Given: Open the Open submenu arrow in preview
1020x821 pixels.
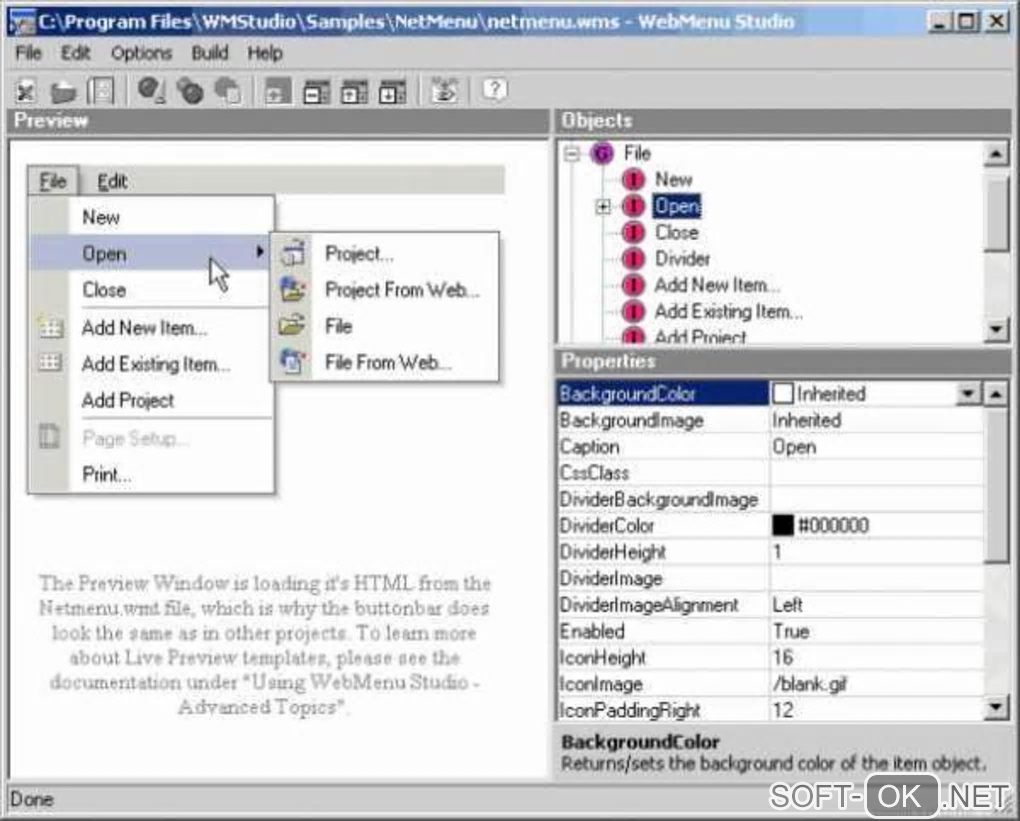Looking at the screenshot, I should click(260, 251).
